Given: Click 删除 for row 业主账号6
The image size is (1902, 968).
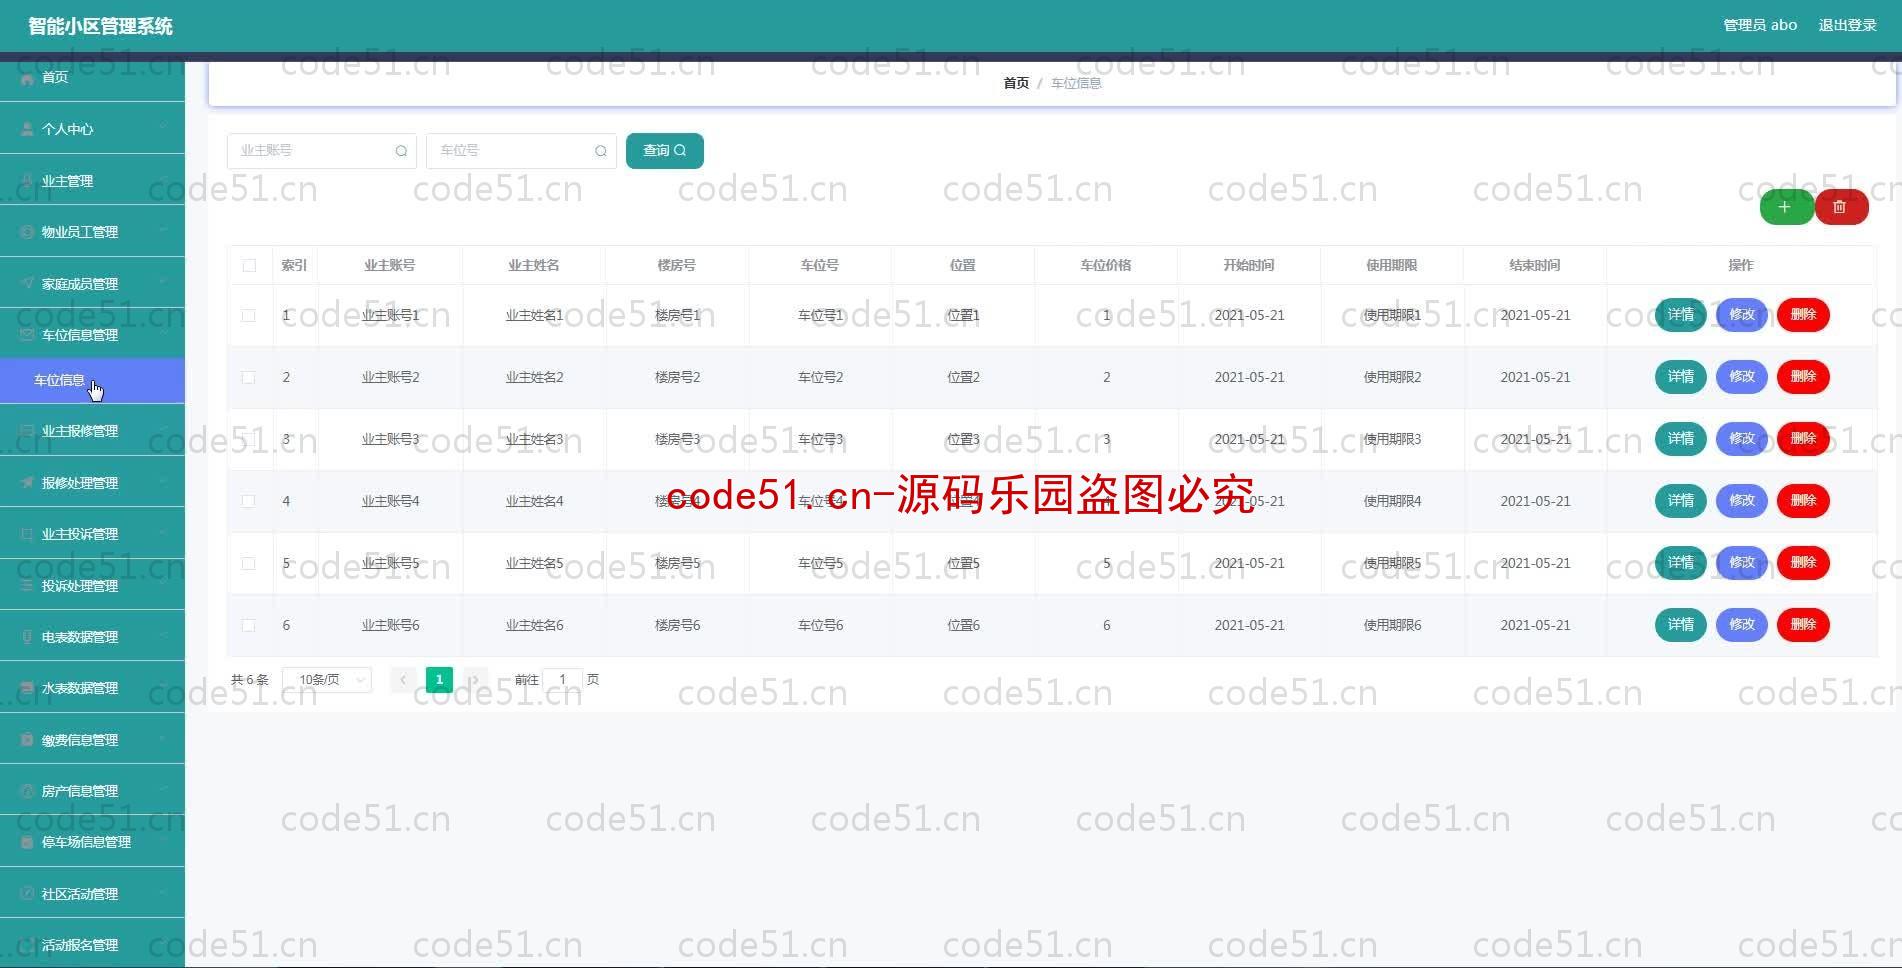Looking at the screenshot, I should pyautogui.click(x=1803, y=625).
